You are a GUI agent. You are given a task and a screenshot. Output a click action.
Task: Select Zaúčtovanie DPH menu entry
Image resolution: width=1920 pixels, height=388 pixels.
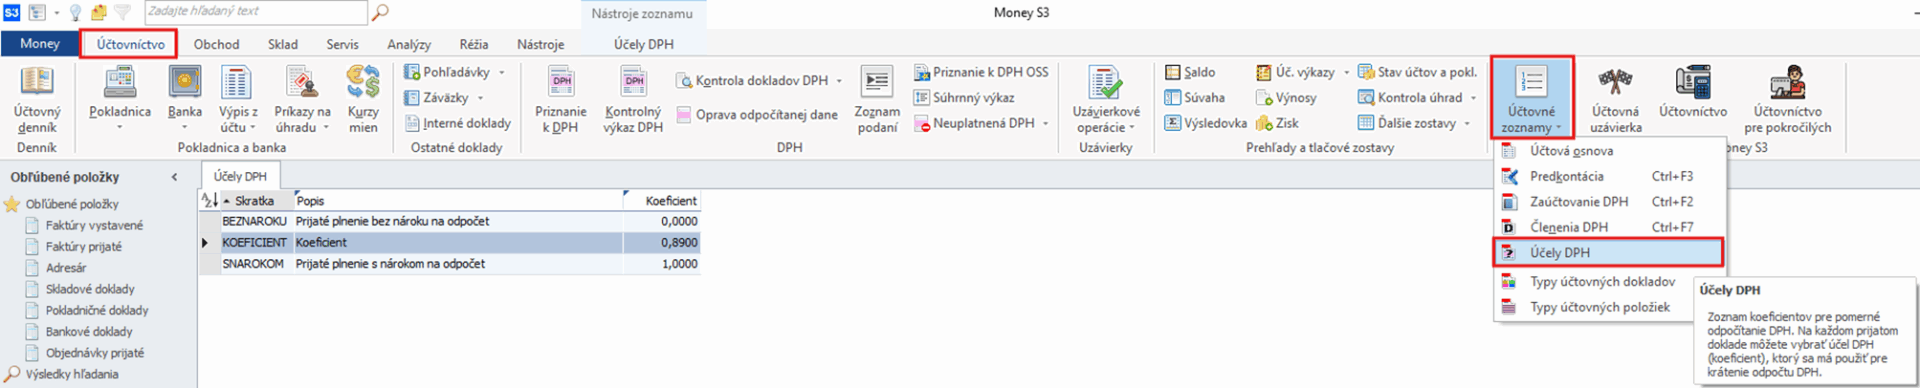coord(1609,201)
